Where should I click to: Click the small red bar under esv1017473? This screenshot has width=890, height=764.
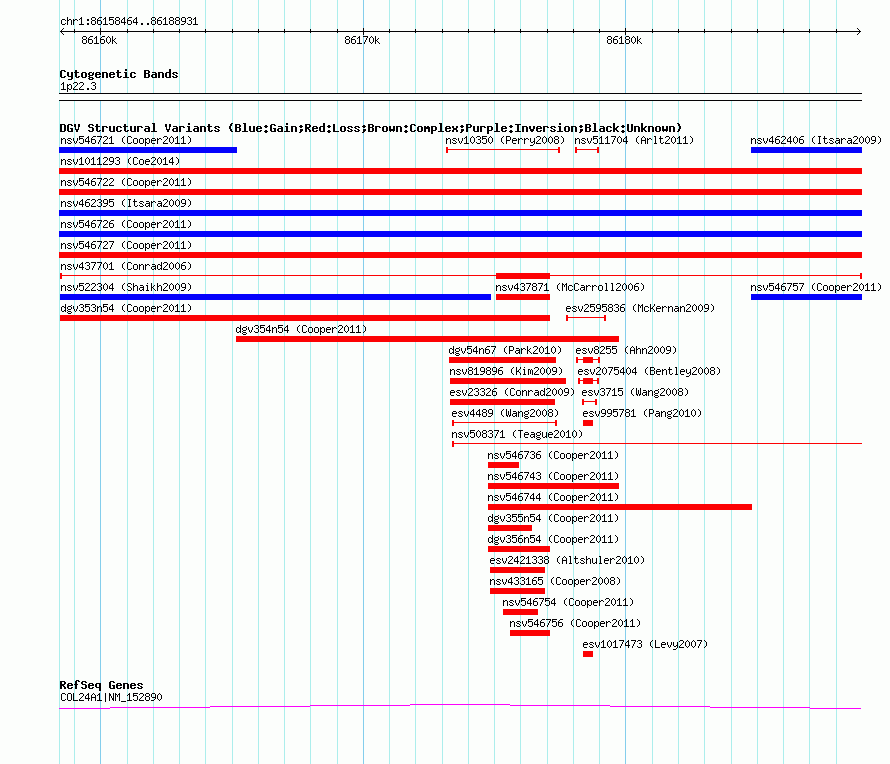588,654
